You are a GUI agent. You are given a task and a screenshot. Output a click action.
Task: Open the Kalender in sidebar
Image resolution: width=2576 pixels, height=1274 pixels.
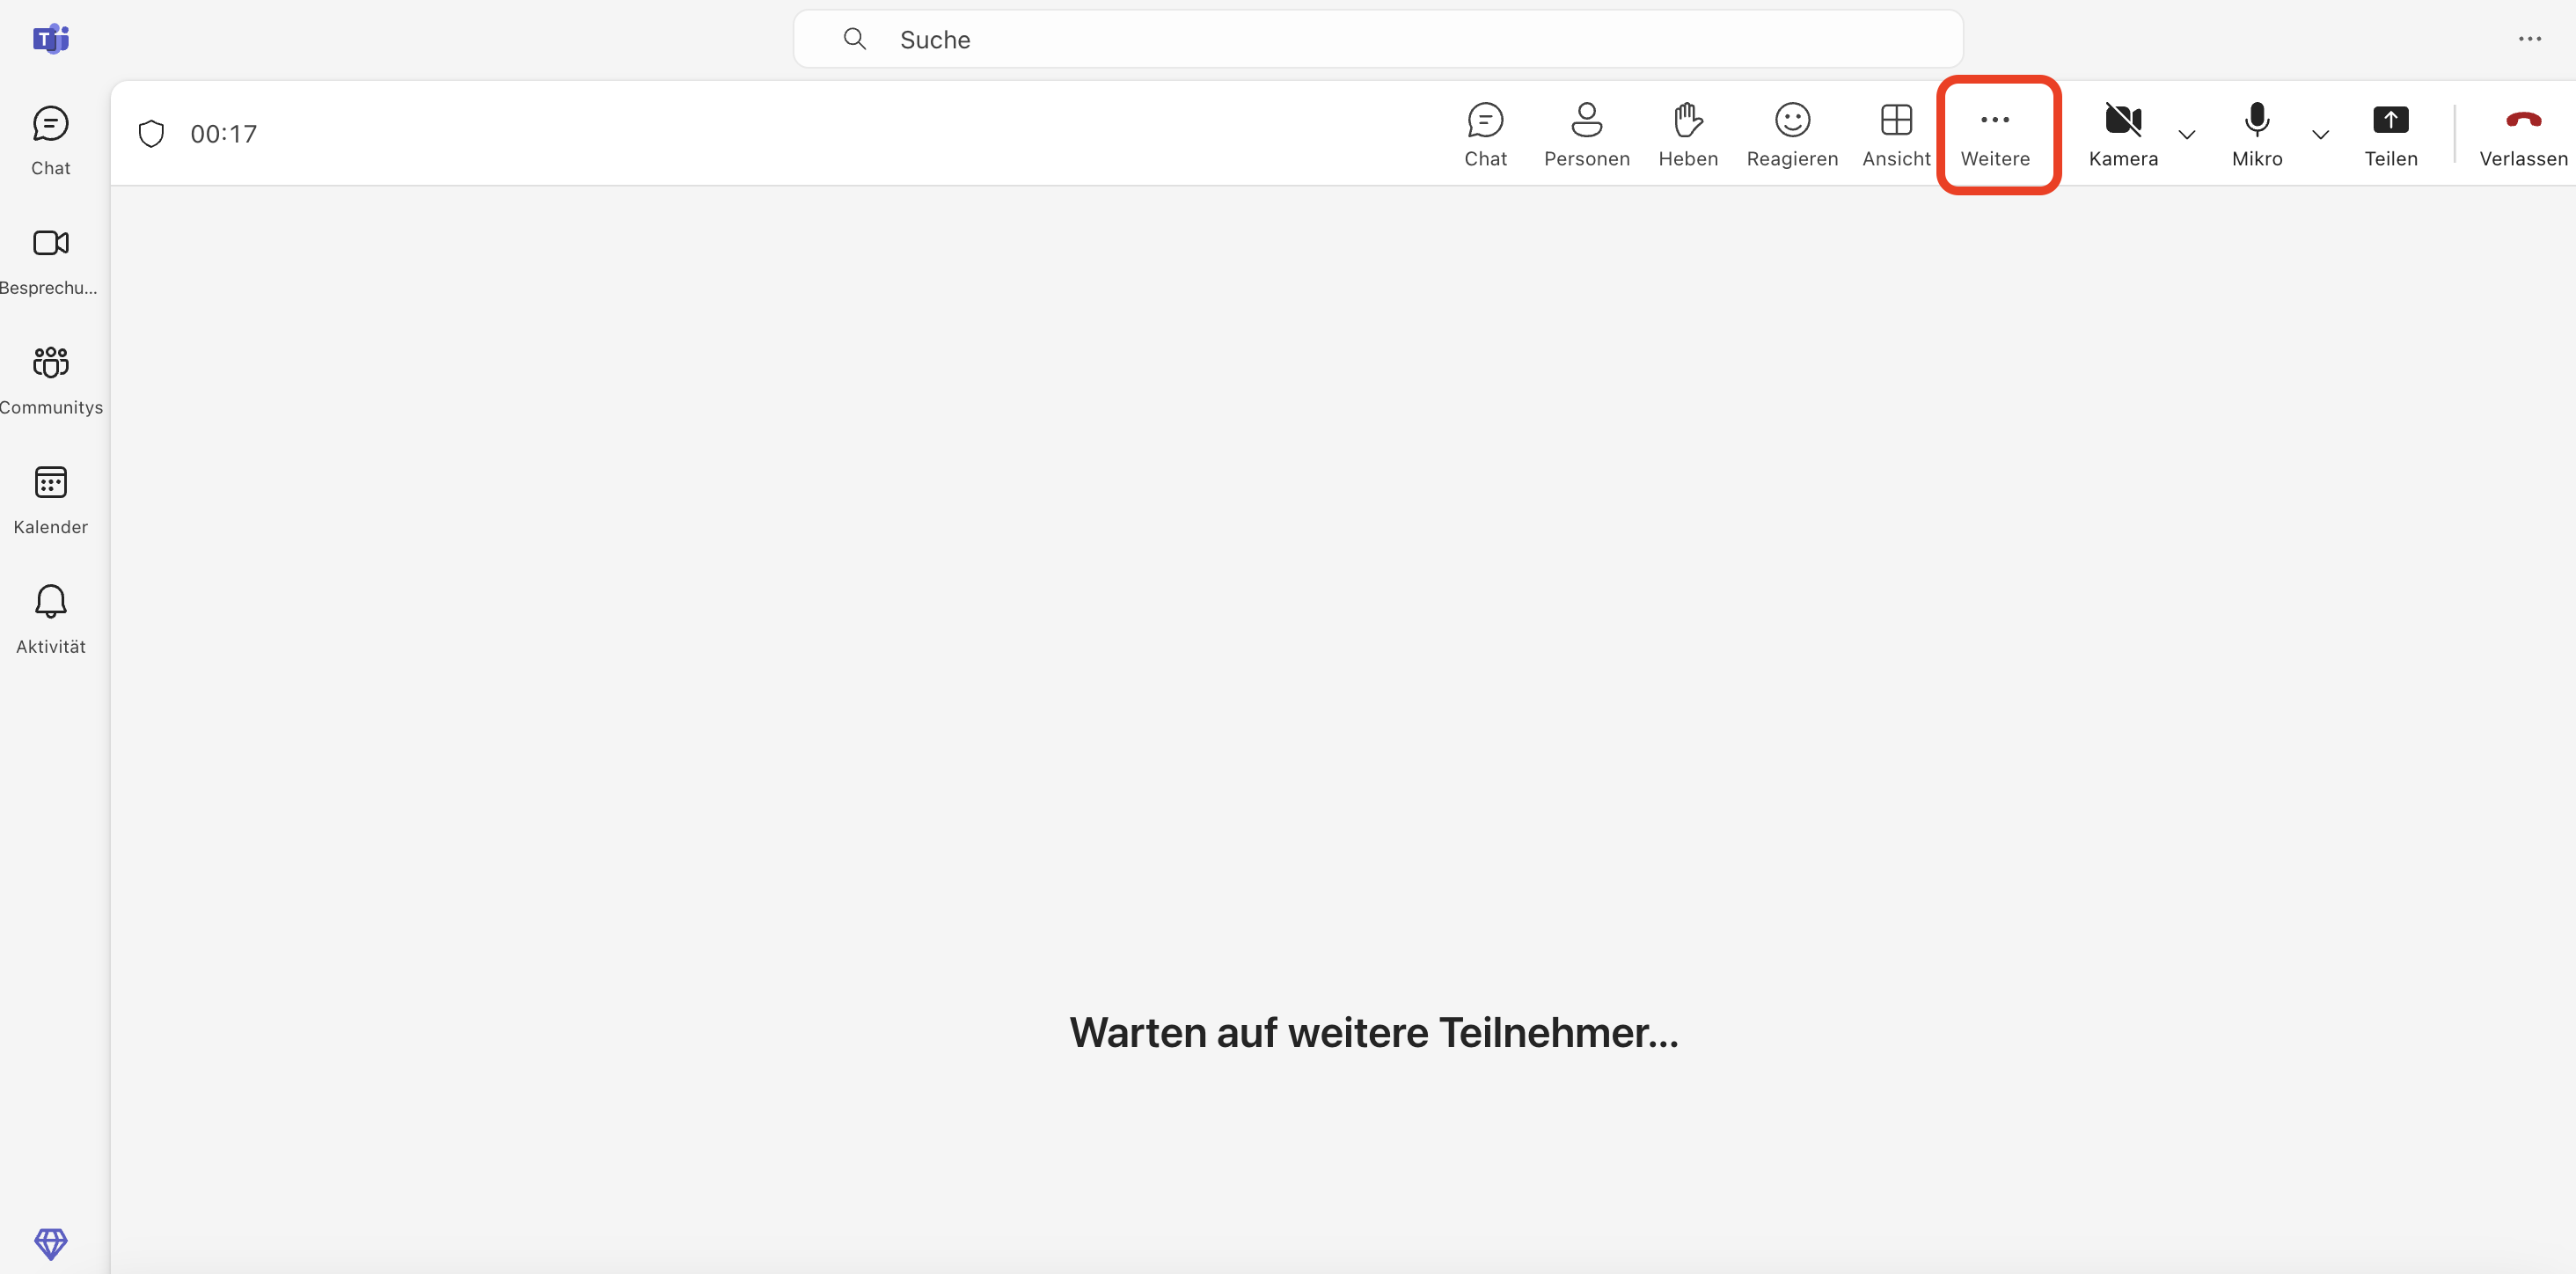(50, 500)
